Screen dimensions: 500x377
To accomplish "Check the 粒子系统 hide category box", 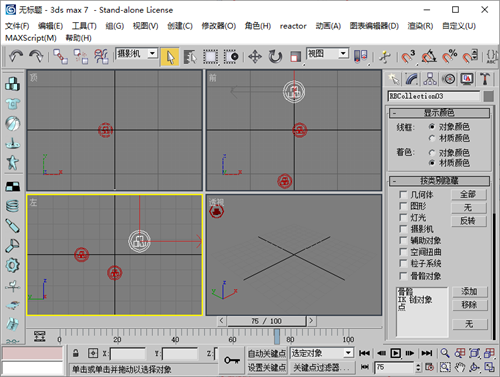I will coord(403,263).
